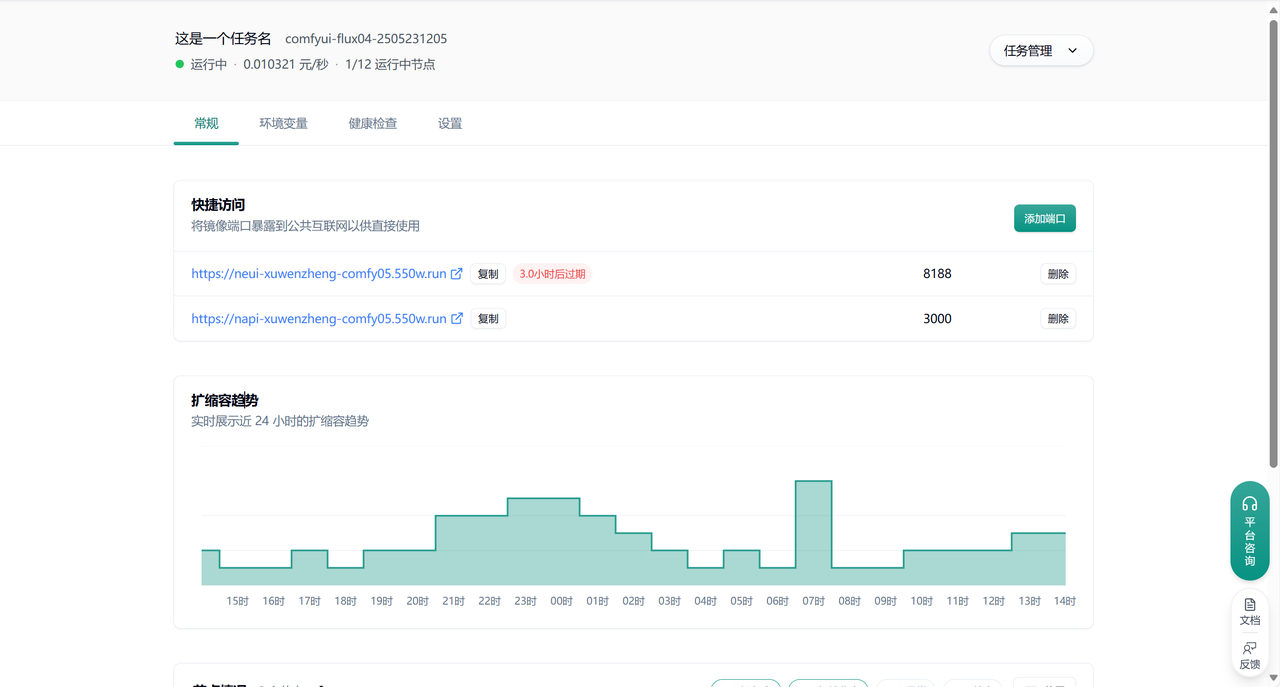Click the chevron arrow in 任务管理

[1073, 51]
